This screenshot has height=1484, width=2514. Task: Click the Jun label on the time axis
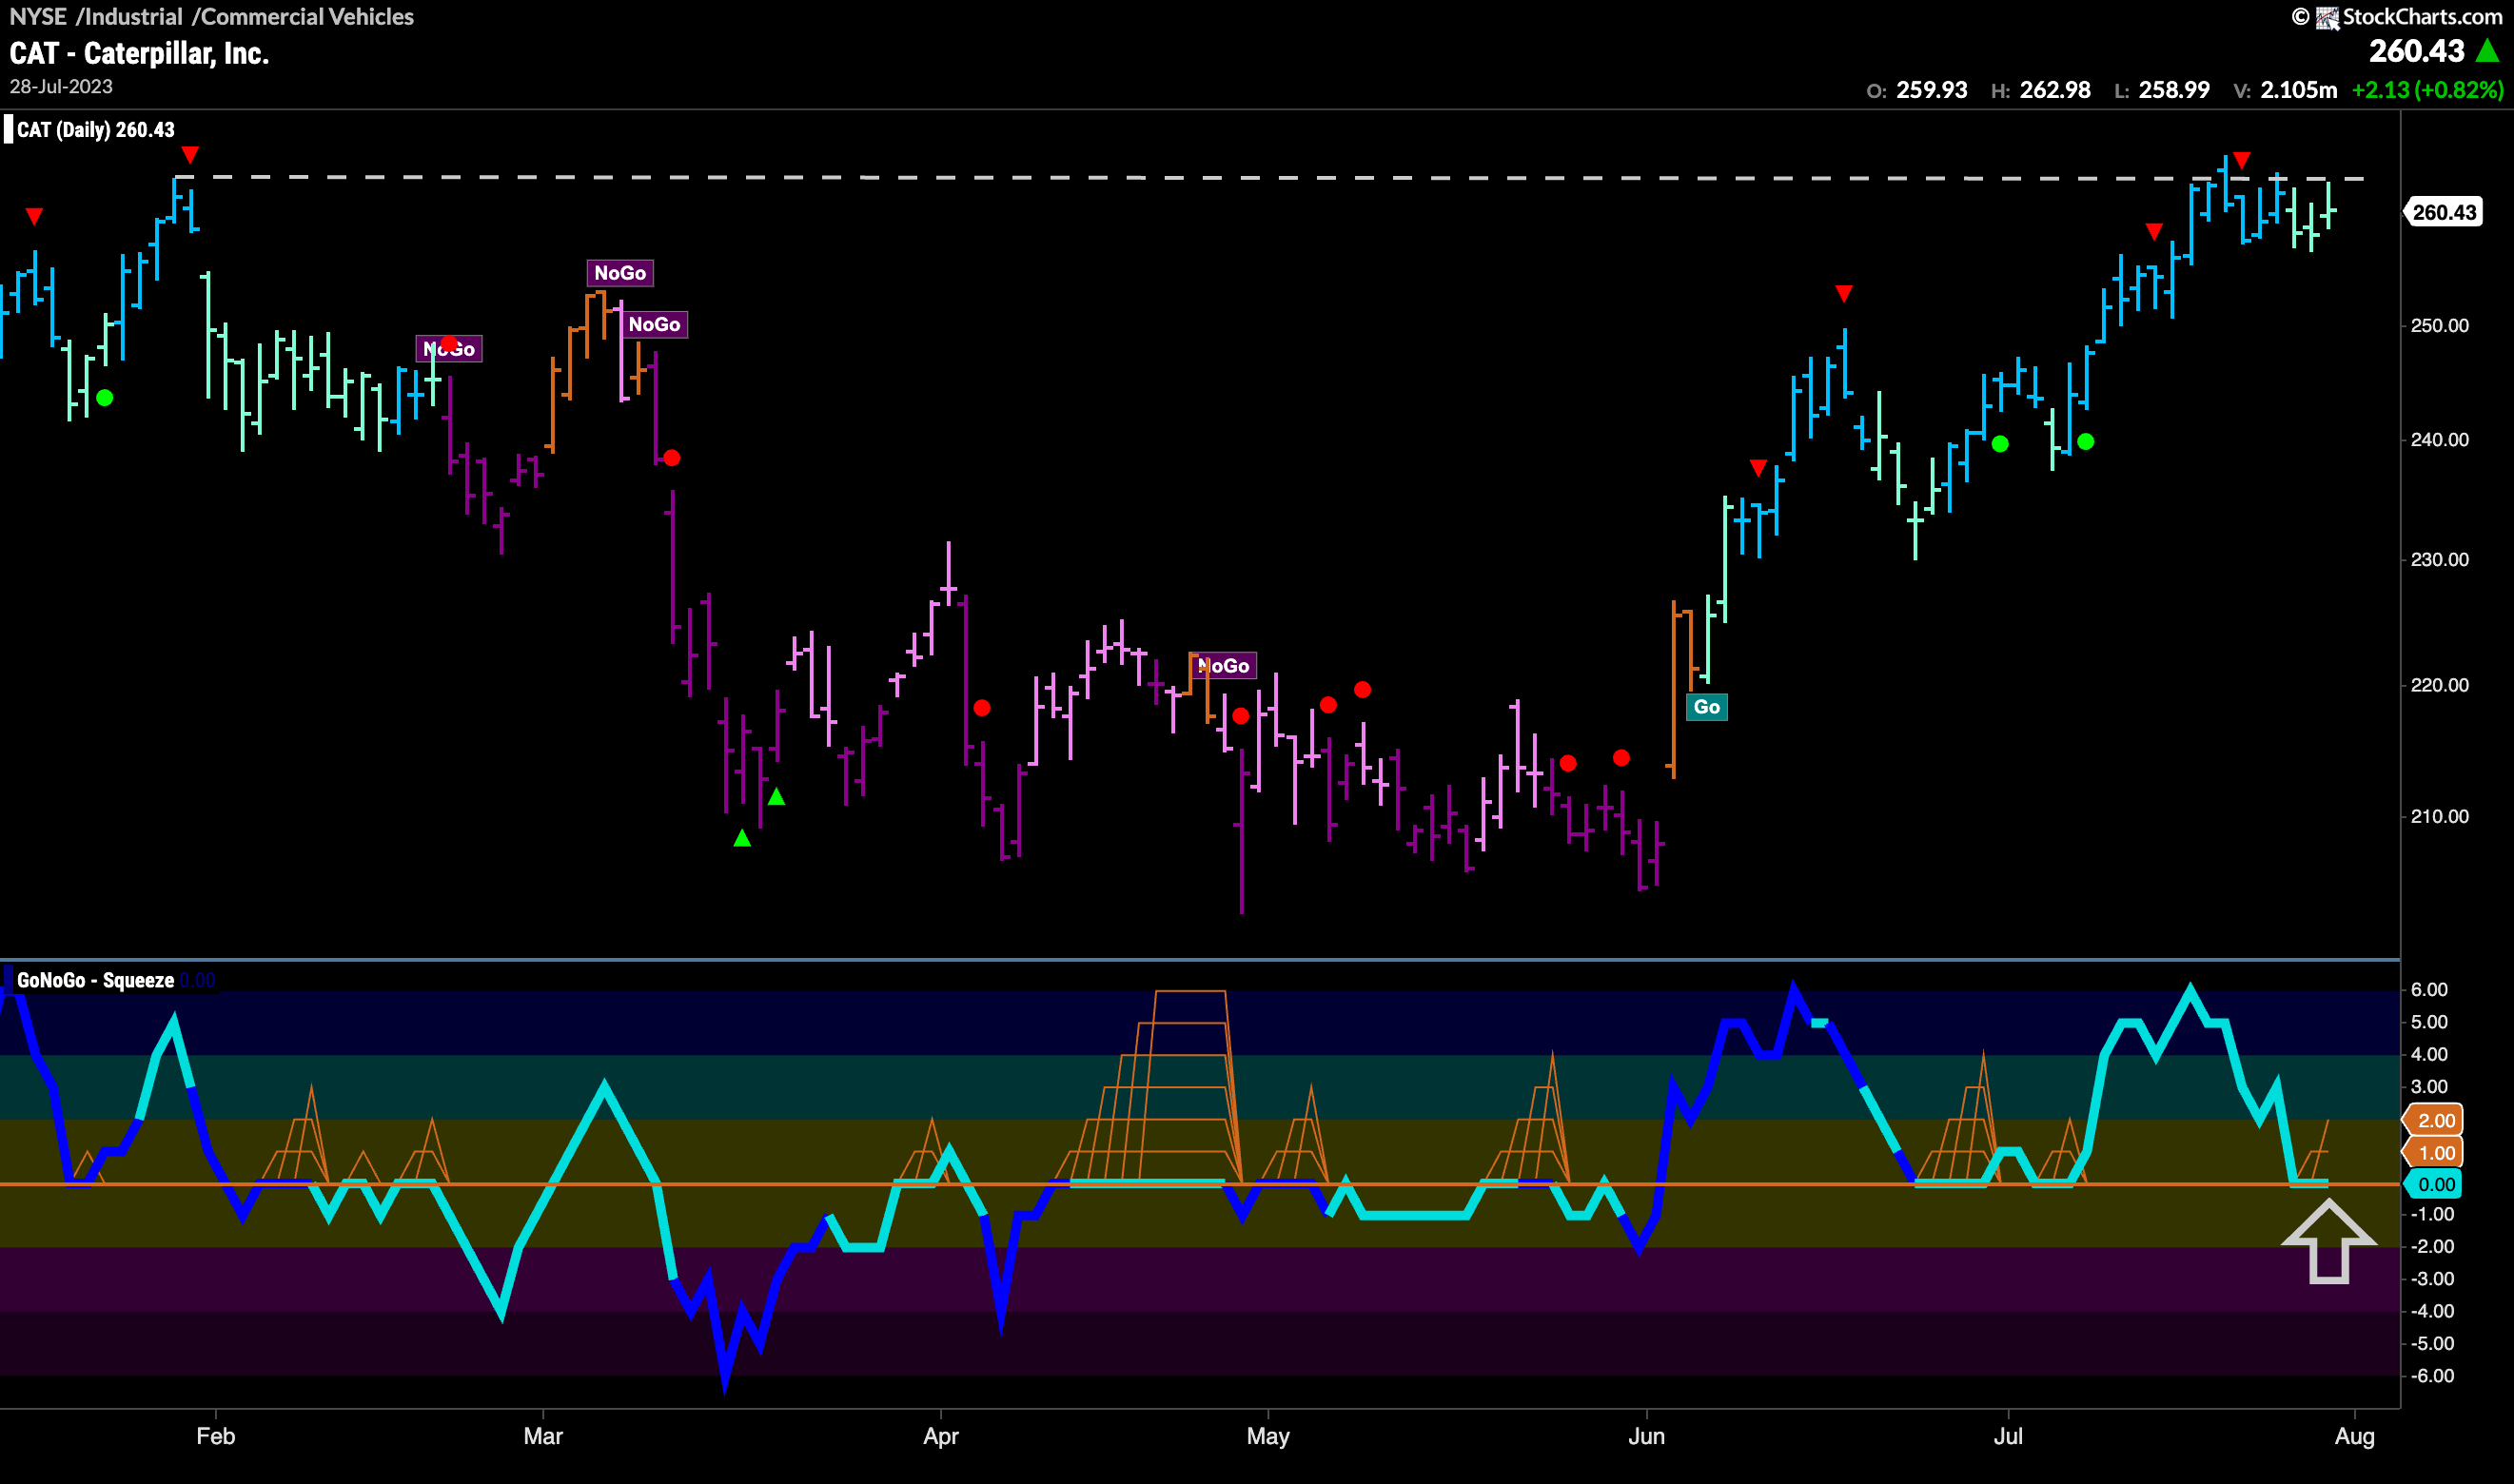point(1646,1436)
